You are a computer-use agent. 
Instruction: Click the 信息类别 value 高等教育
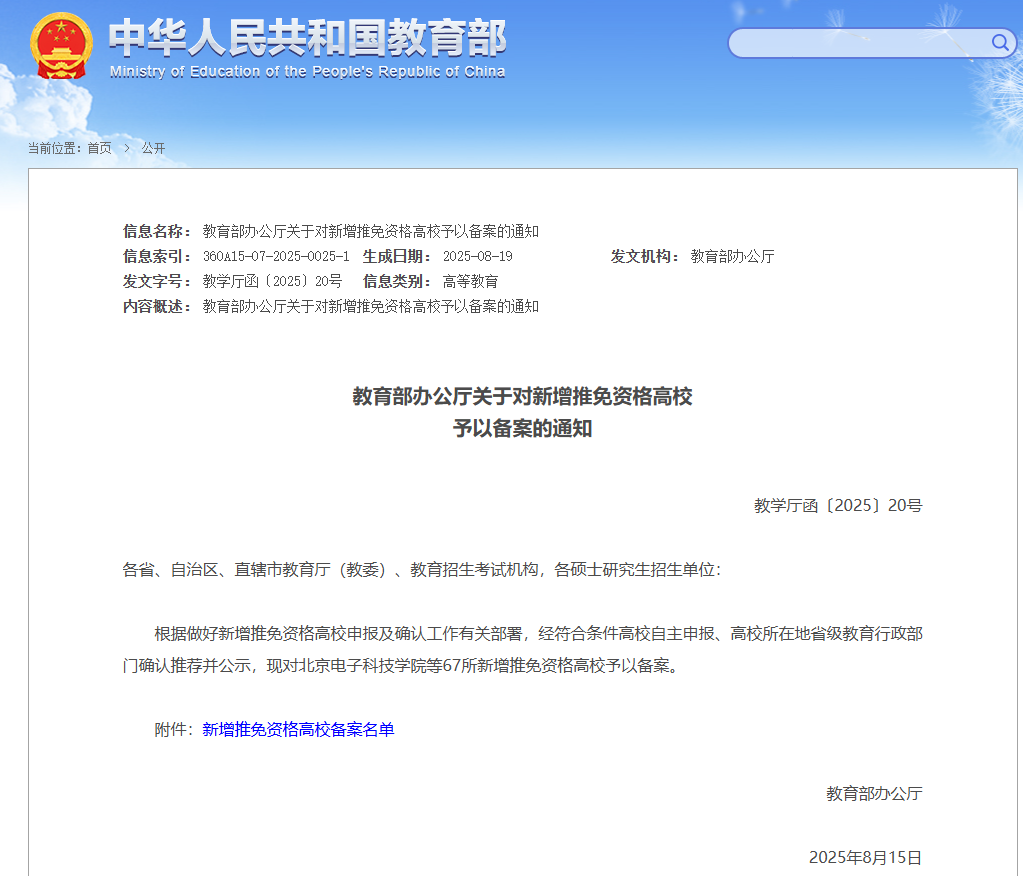pyautogui.click(x=470, y=282)
